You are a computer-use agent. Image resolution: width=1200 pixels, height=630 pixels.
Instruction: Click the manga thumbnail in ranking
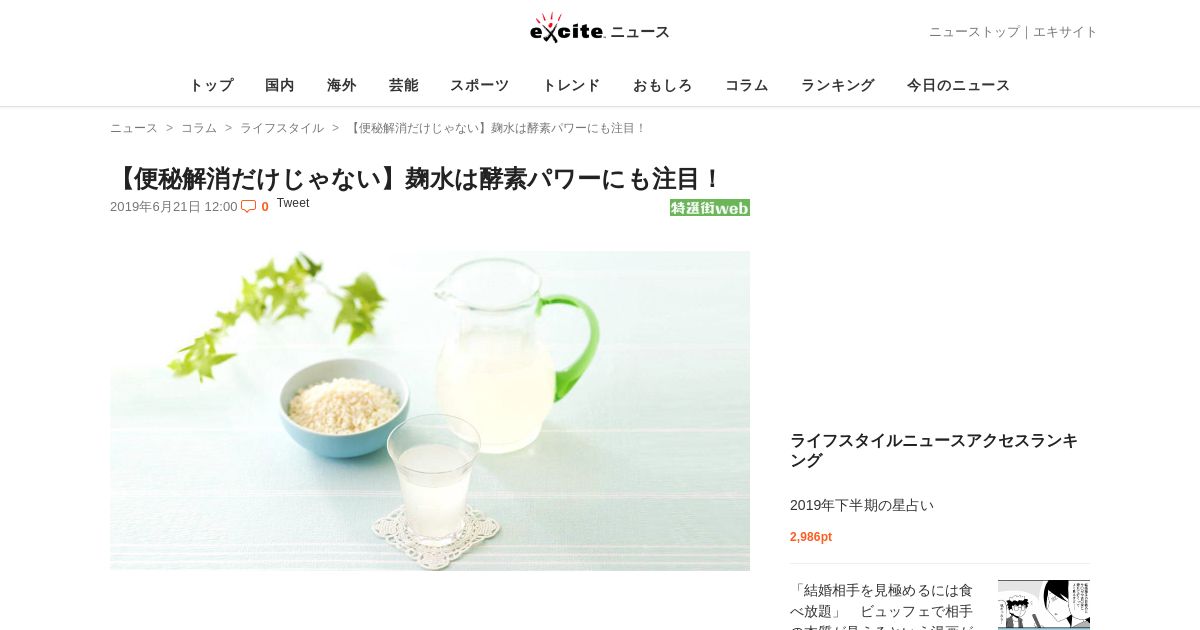click(1044, 604)
